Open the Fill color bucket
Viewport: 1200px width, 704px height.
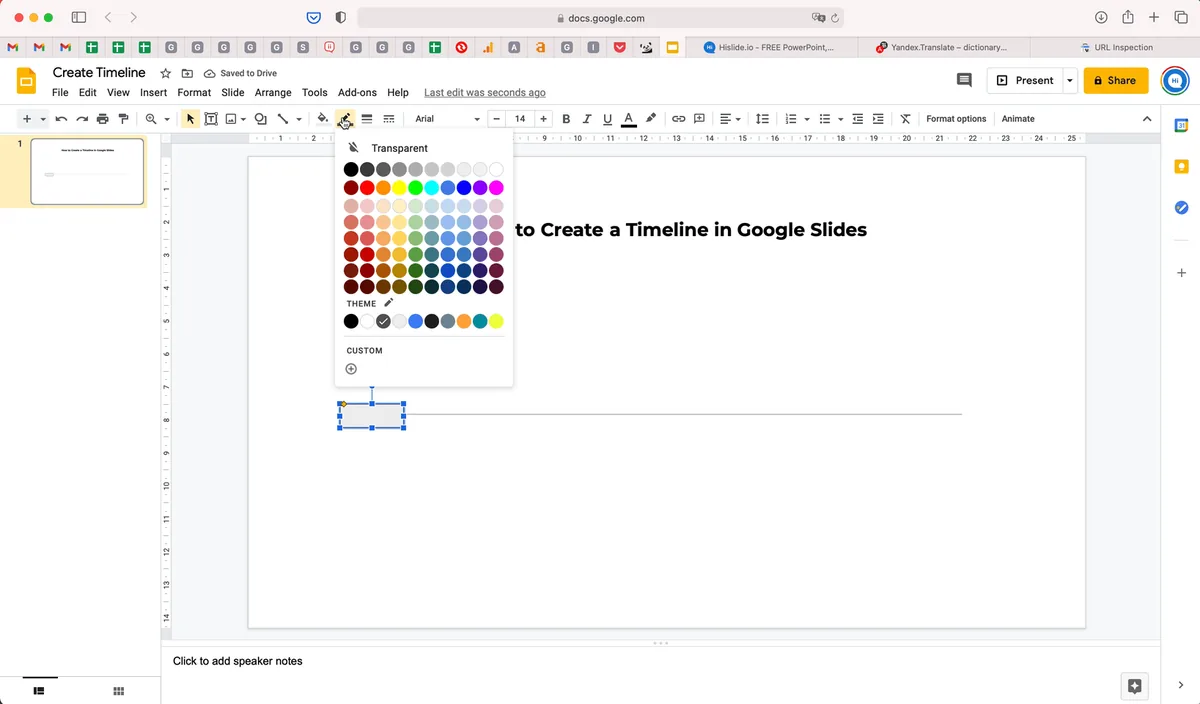pyautogui.click(x=323, y=119)
